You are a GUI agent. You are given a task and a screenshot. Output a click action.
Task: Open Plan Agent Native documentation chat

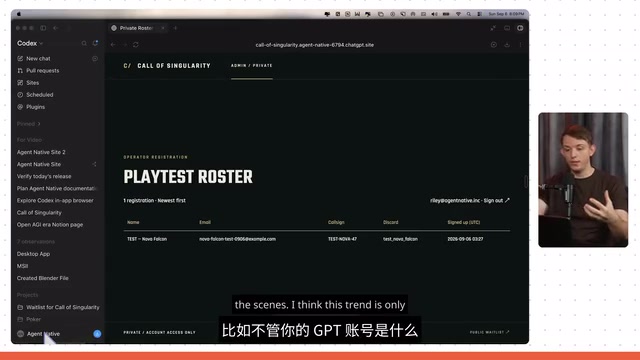point(57,189)
